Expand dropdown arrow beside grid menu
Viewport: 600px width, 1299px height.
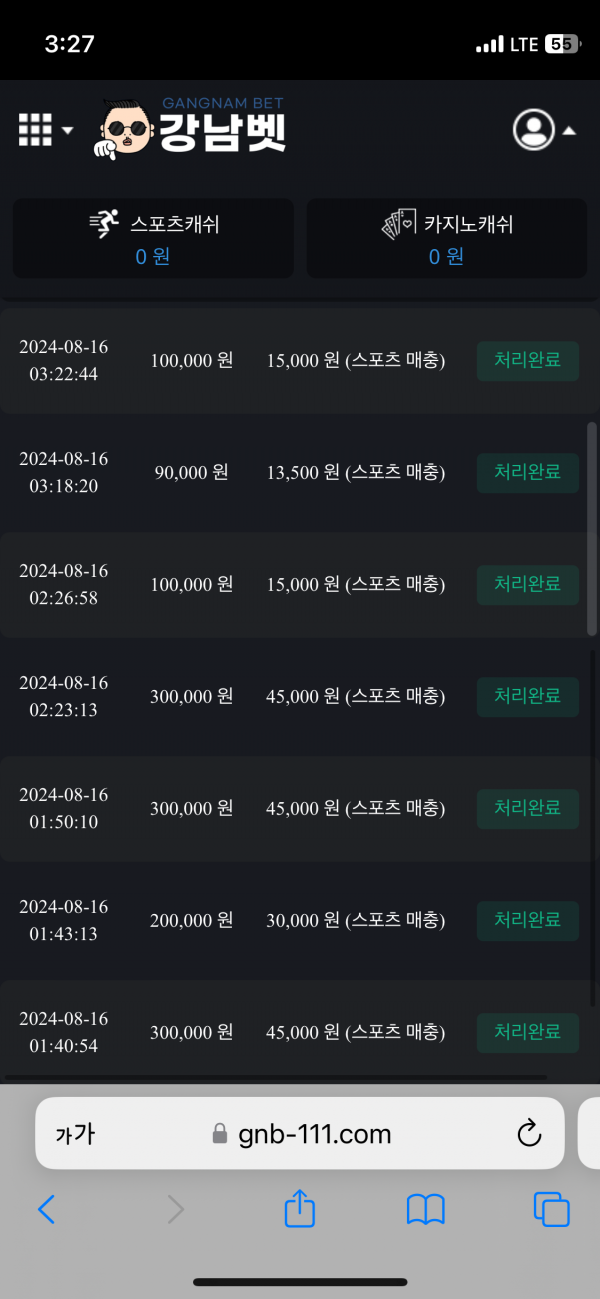pos(67,130)
